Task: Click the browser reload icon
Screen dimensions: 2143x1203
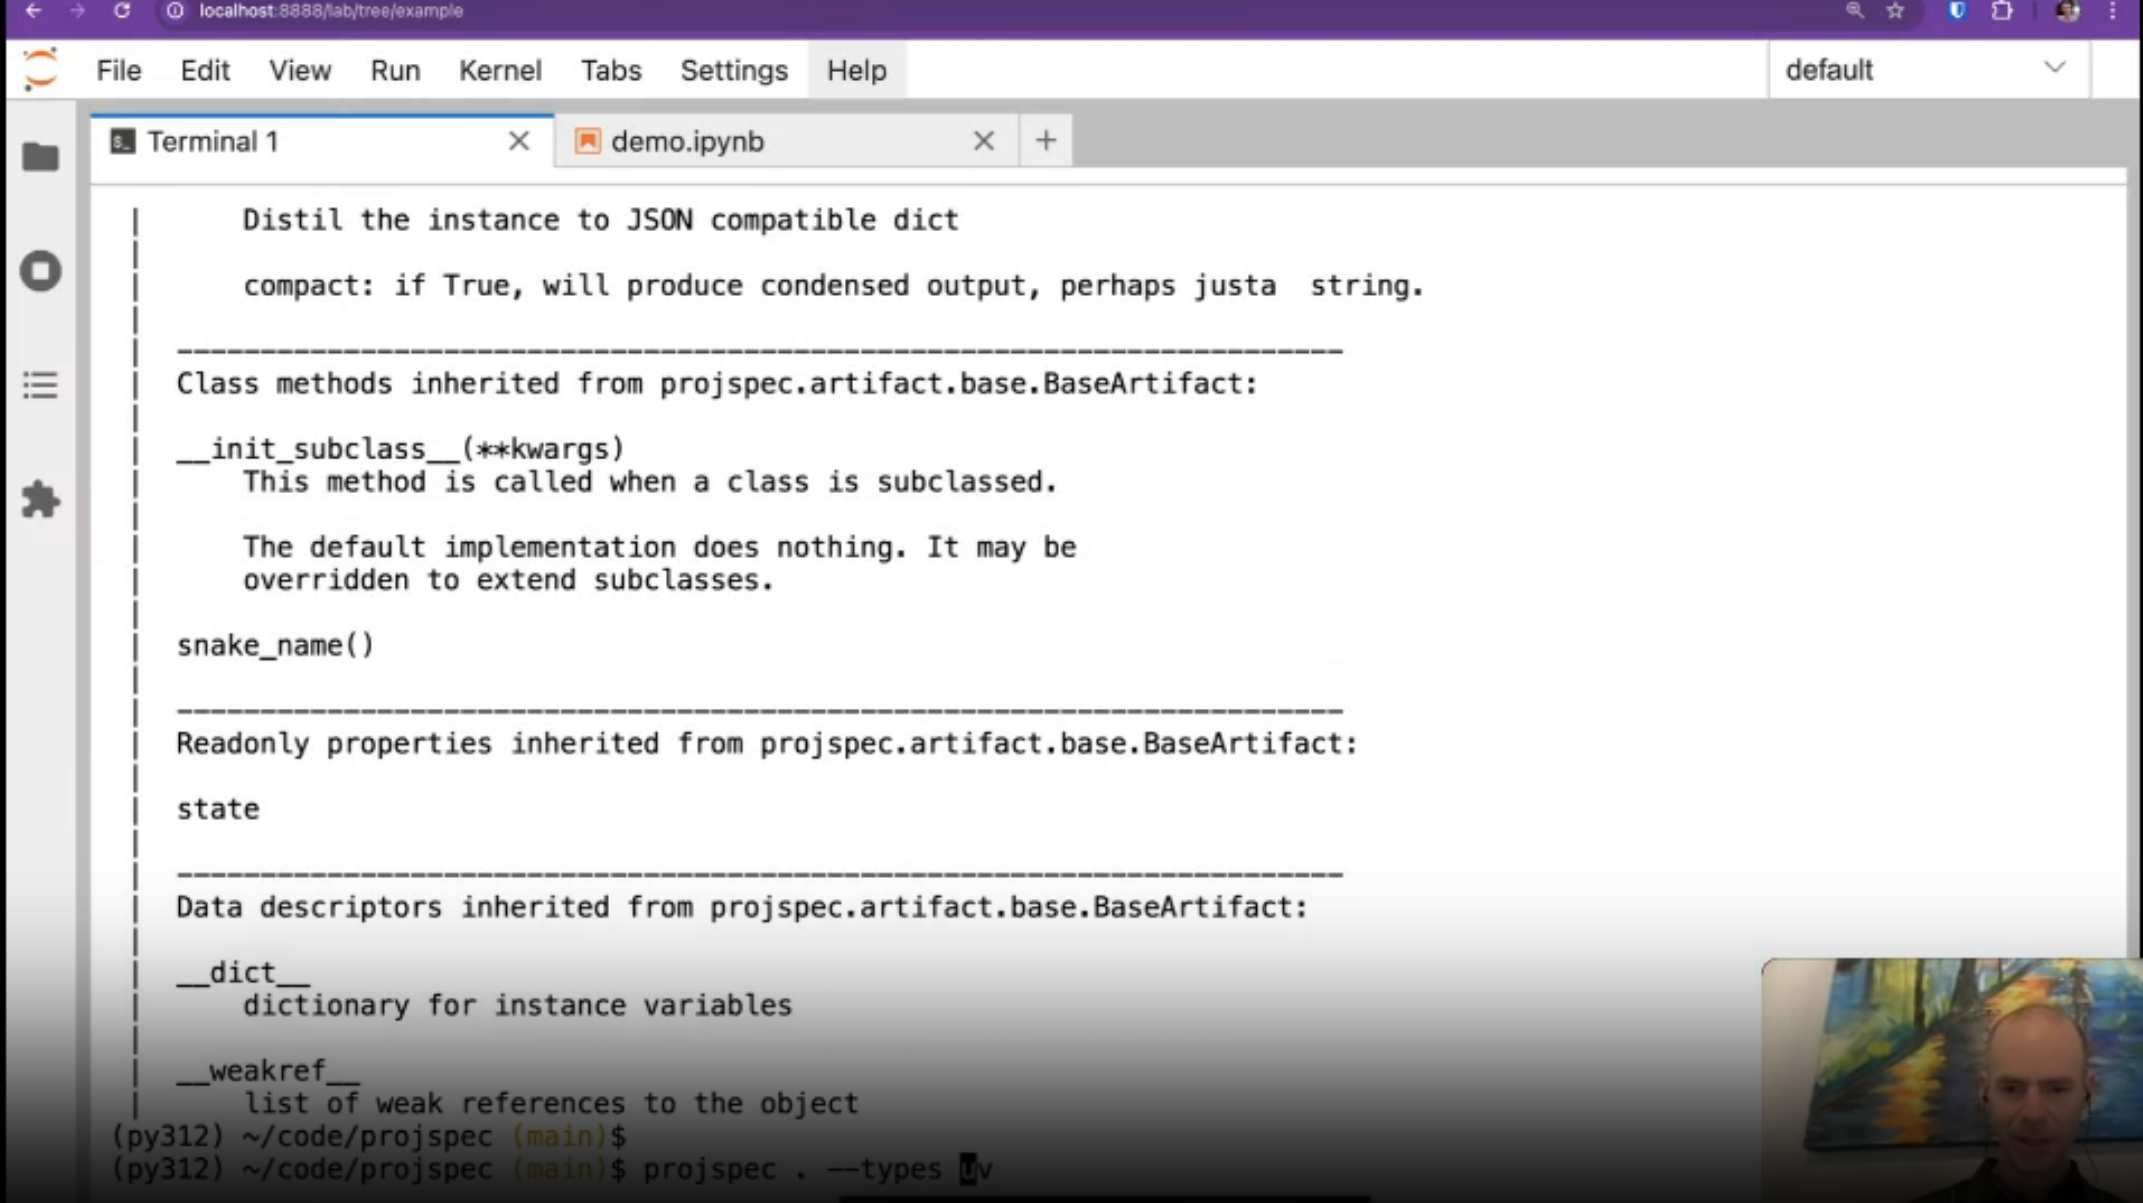Action: (x=122, y=11)
